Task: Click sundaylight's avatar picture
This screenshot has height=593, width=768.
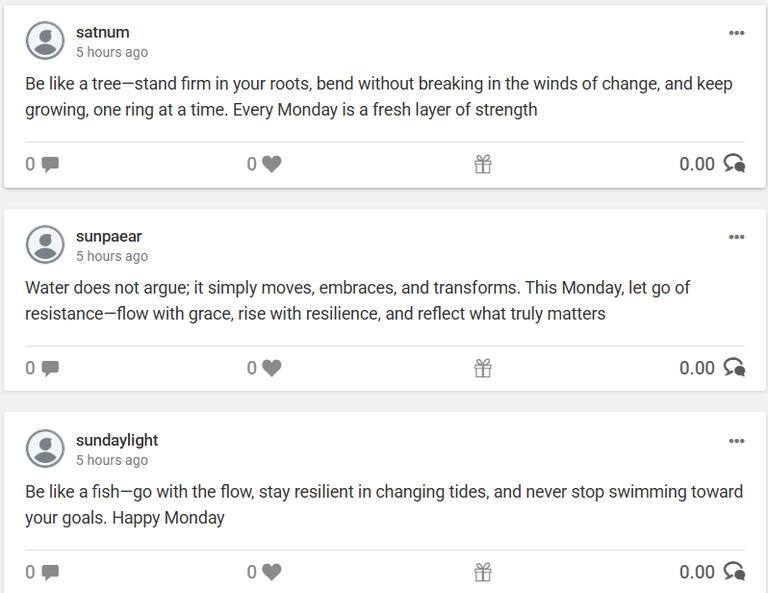Action: click(45, 449)
